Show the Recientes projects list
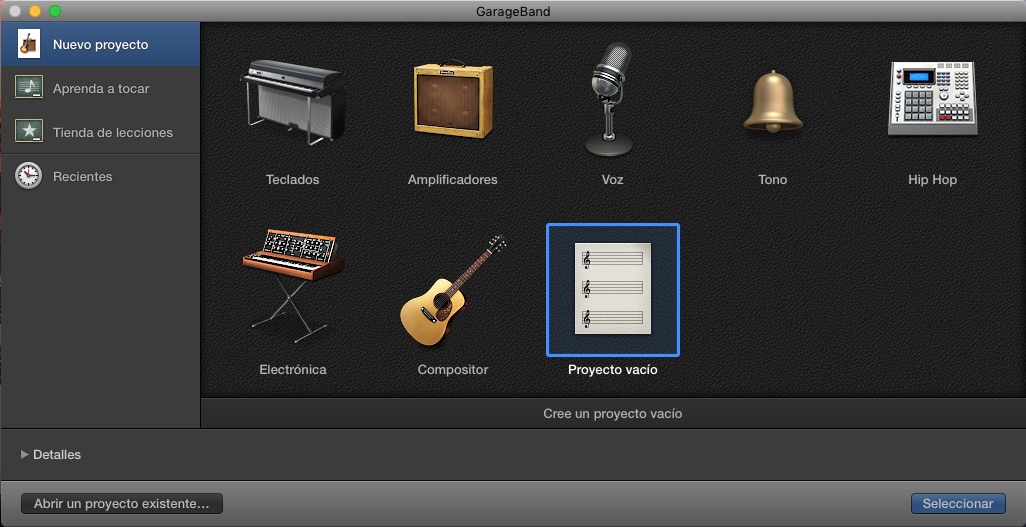Image resolution: width=1026 pixels, height=527 pixels. tap(100, 176)
